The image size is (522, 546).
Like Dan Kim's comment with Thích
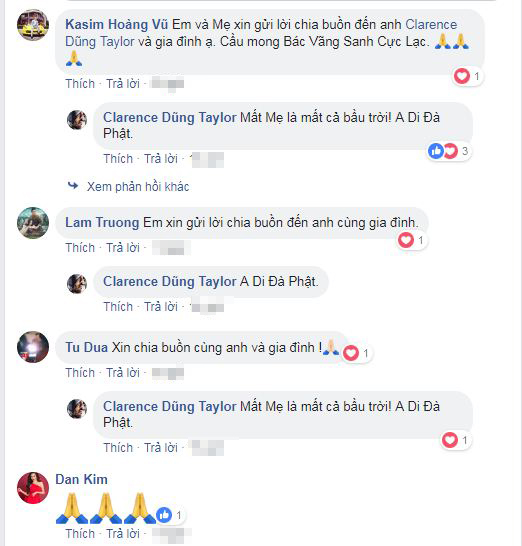[80, 533]
